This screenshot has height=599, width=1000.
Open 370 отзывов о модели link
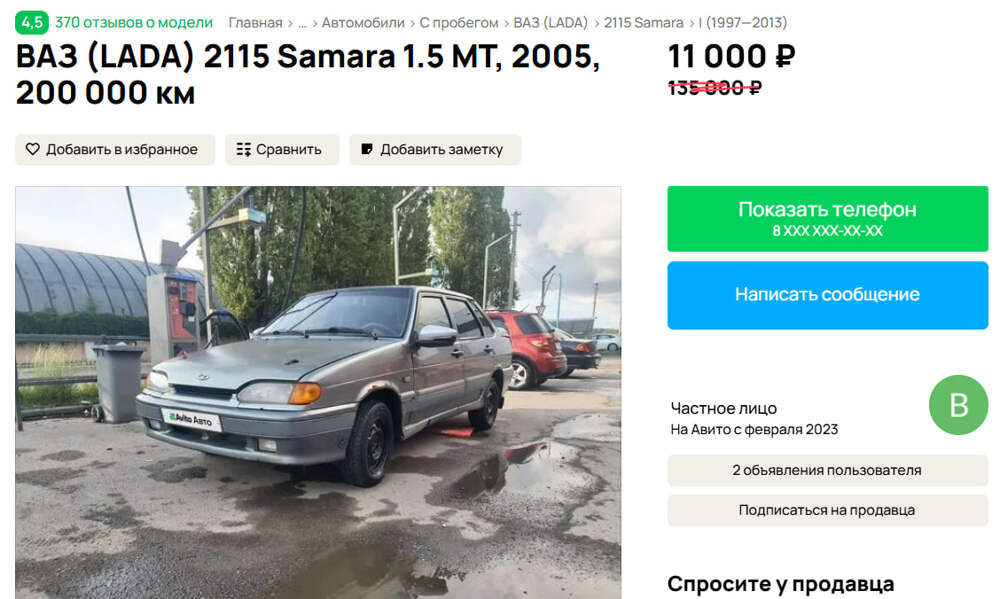(x=134, y=22)
